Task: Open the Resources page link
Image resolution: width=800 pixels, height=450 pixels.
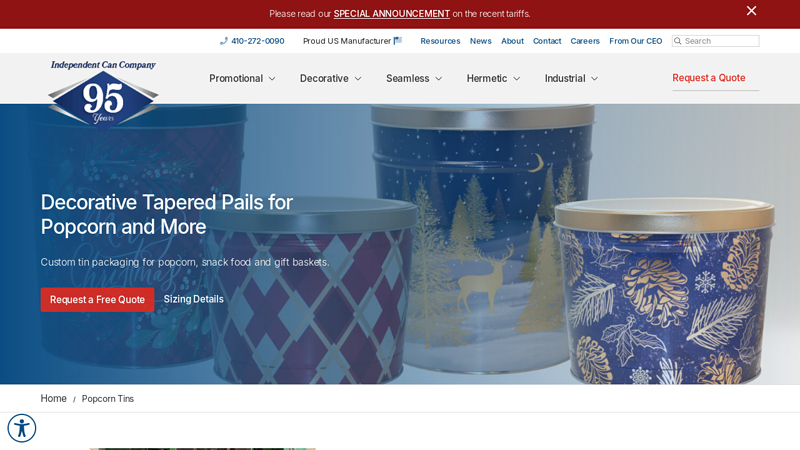Action: tap(440, 41)
